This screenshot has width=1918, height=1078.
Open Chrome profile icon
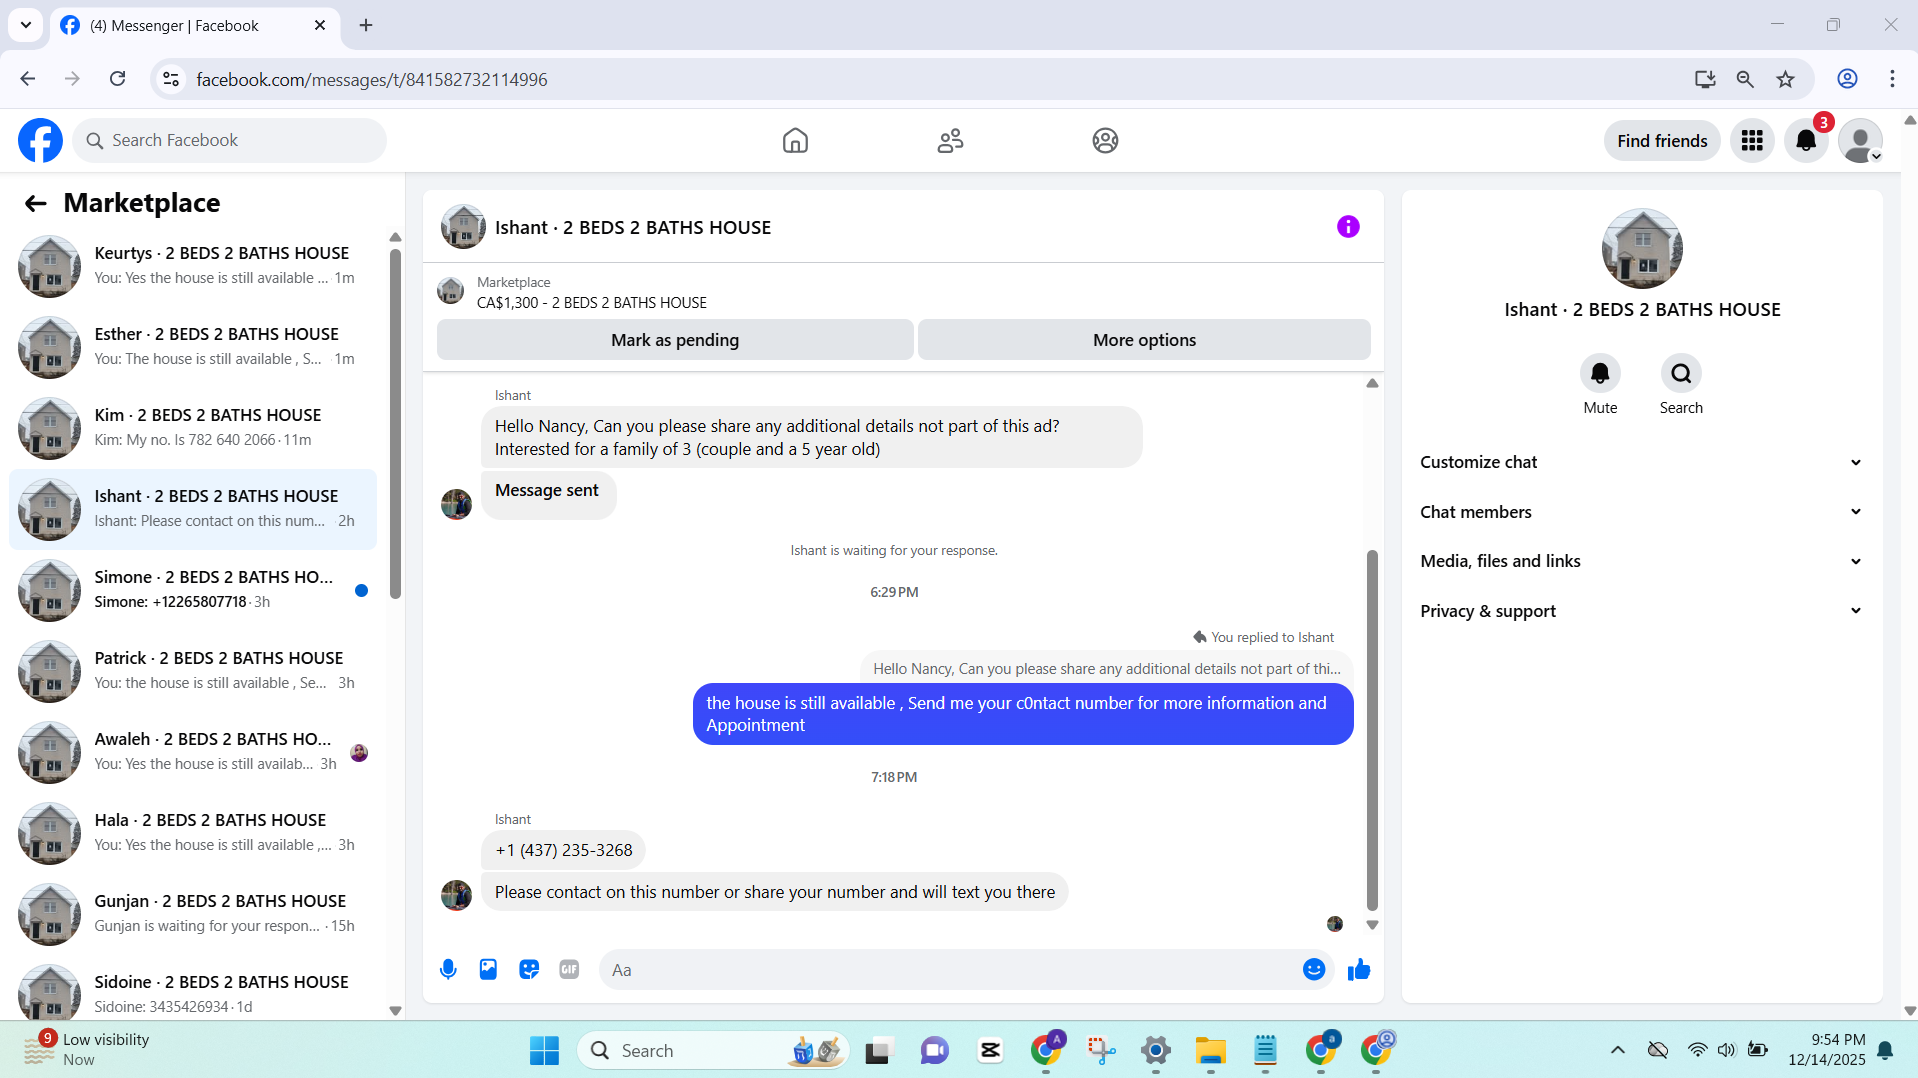coord(1847,79)
